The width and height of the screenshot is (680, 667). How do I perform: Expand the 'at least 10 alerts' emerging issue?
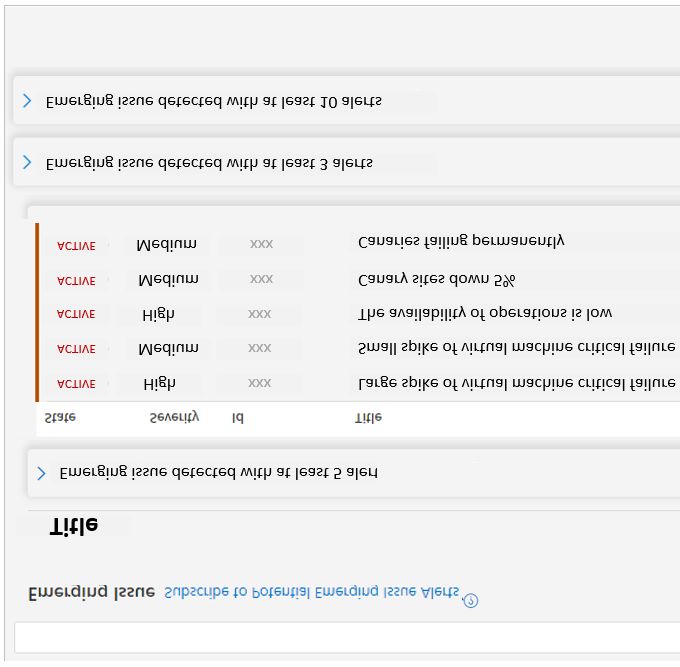click(x=27, y=101)
